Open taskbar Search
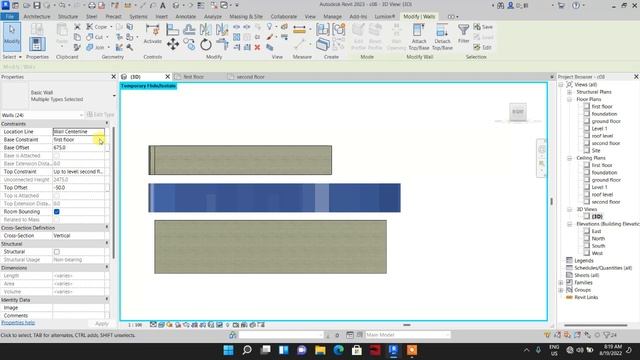 coord(247,350)
